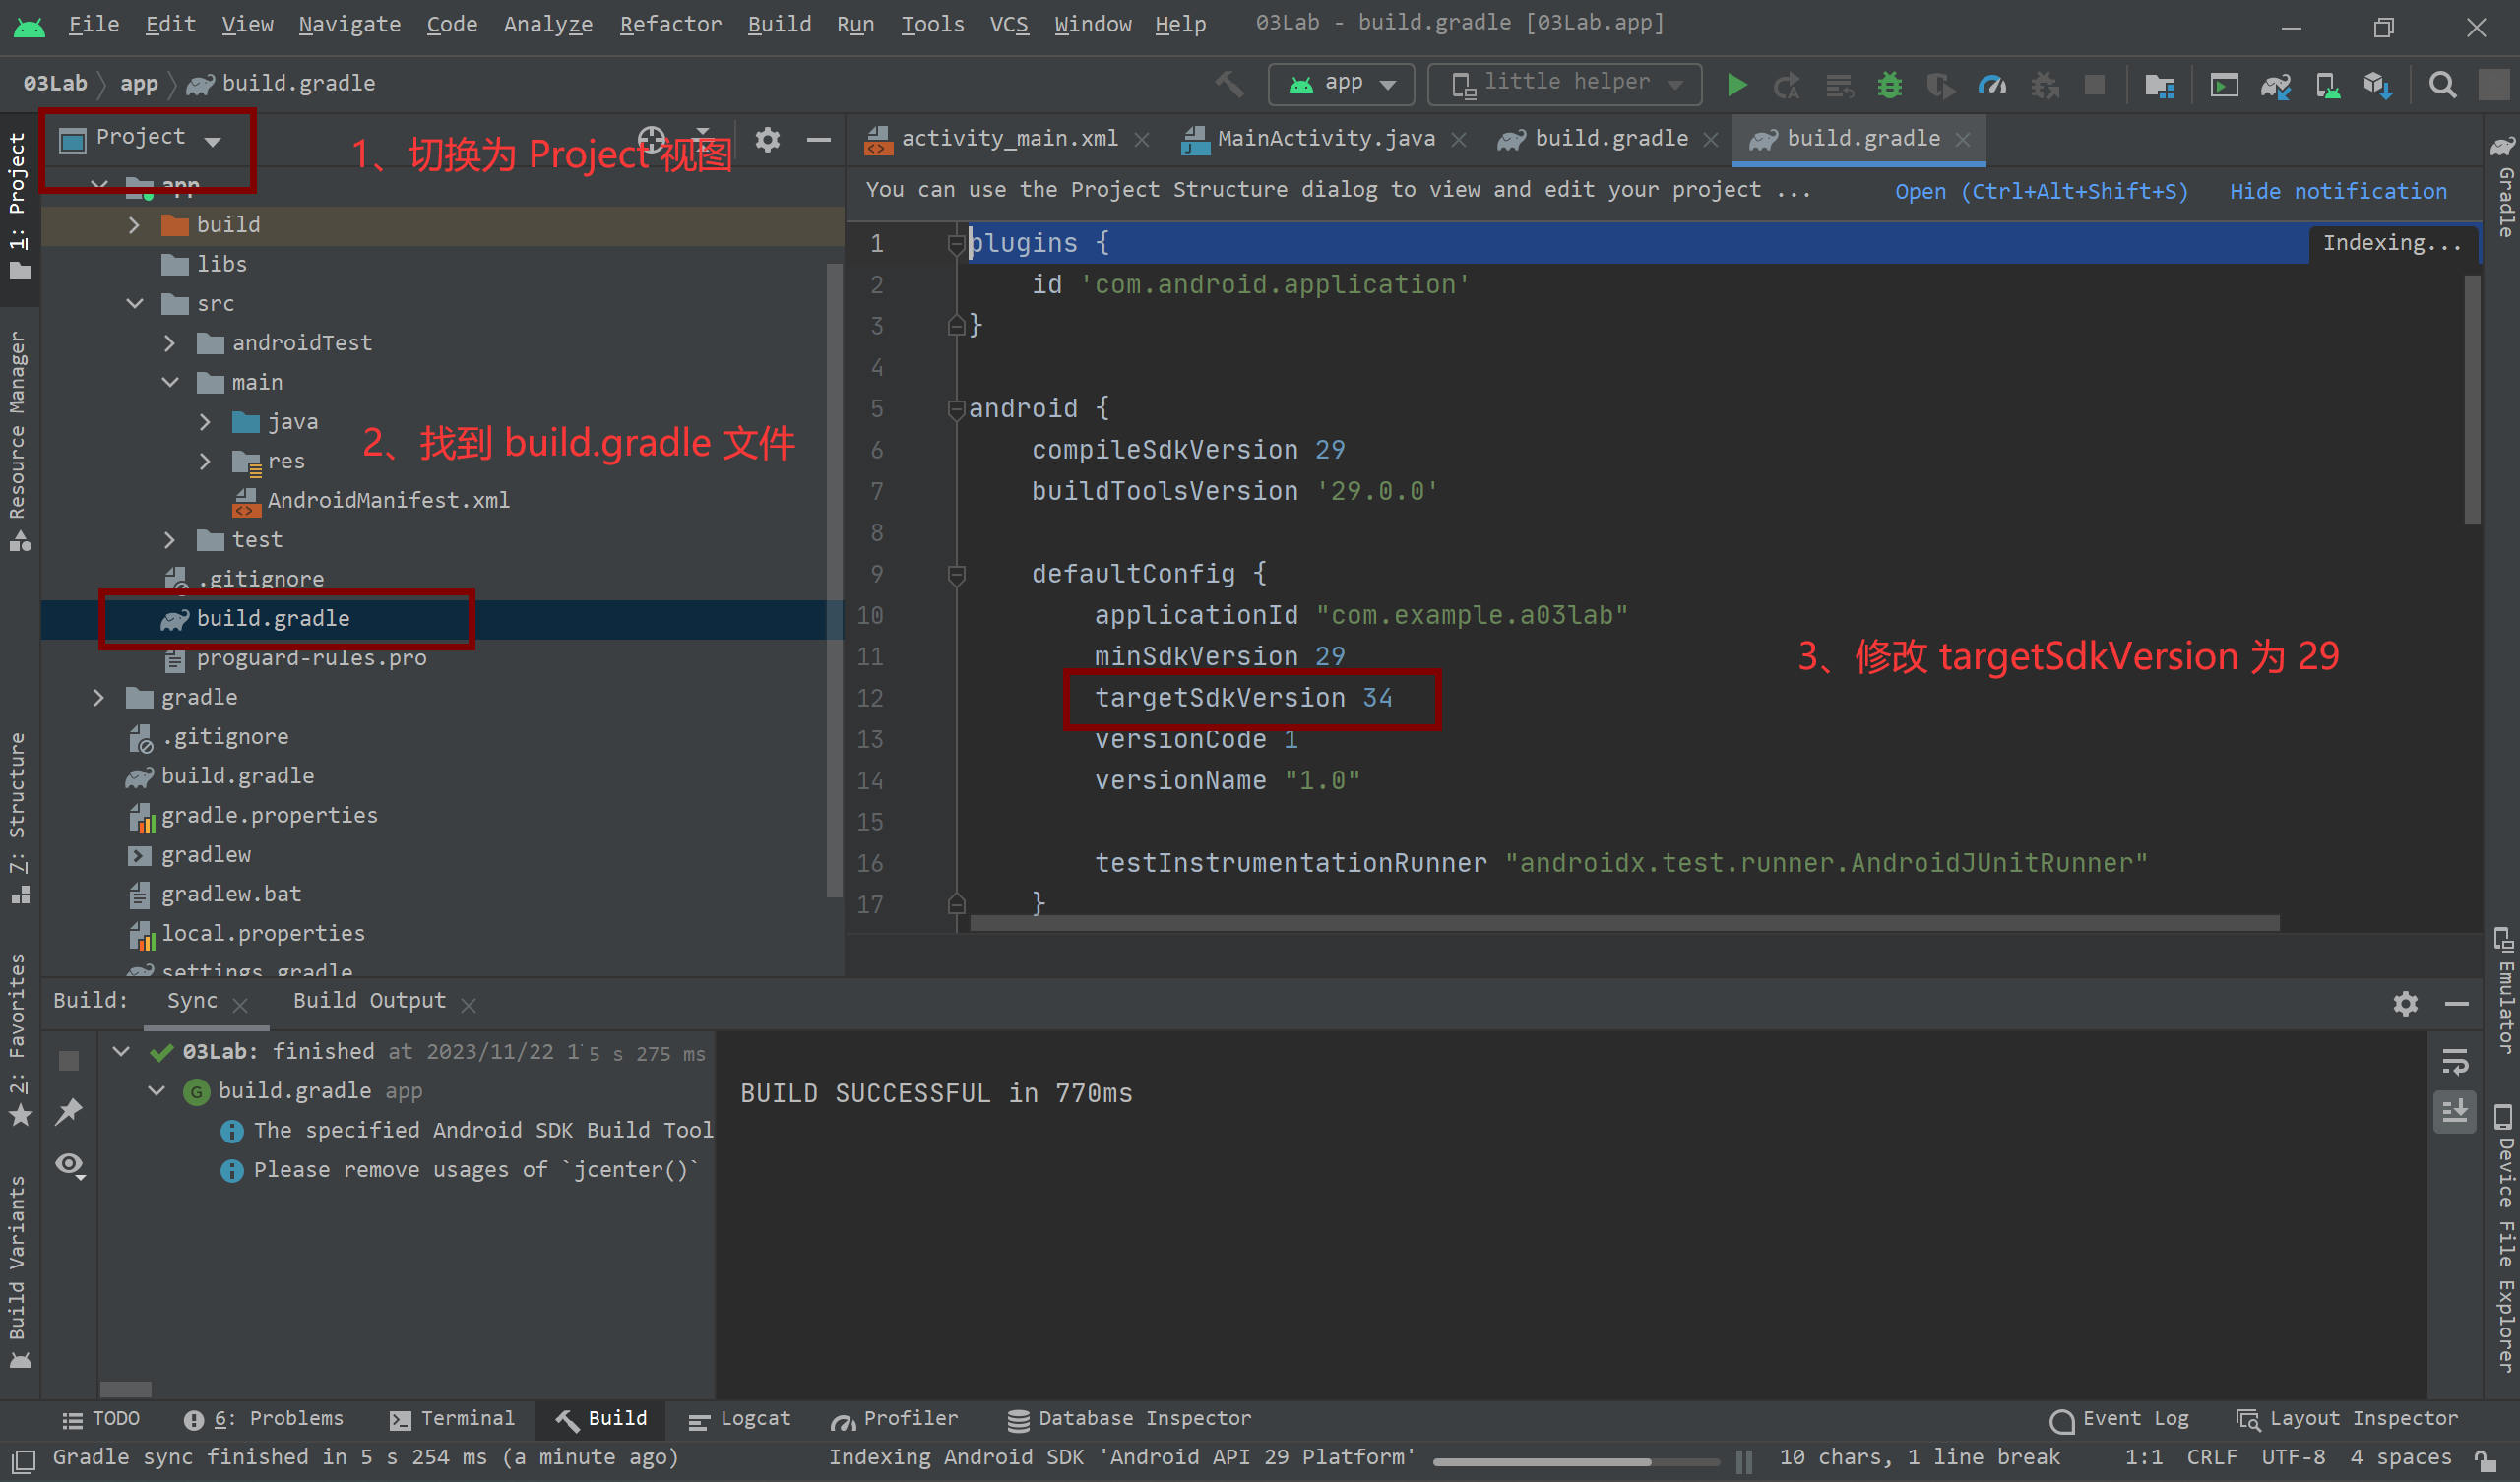This screenshot has height=1482, width=2520.
Task: Open the app run configuration dropdown
Action: (1341, 84)
